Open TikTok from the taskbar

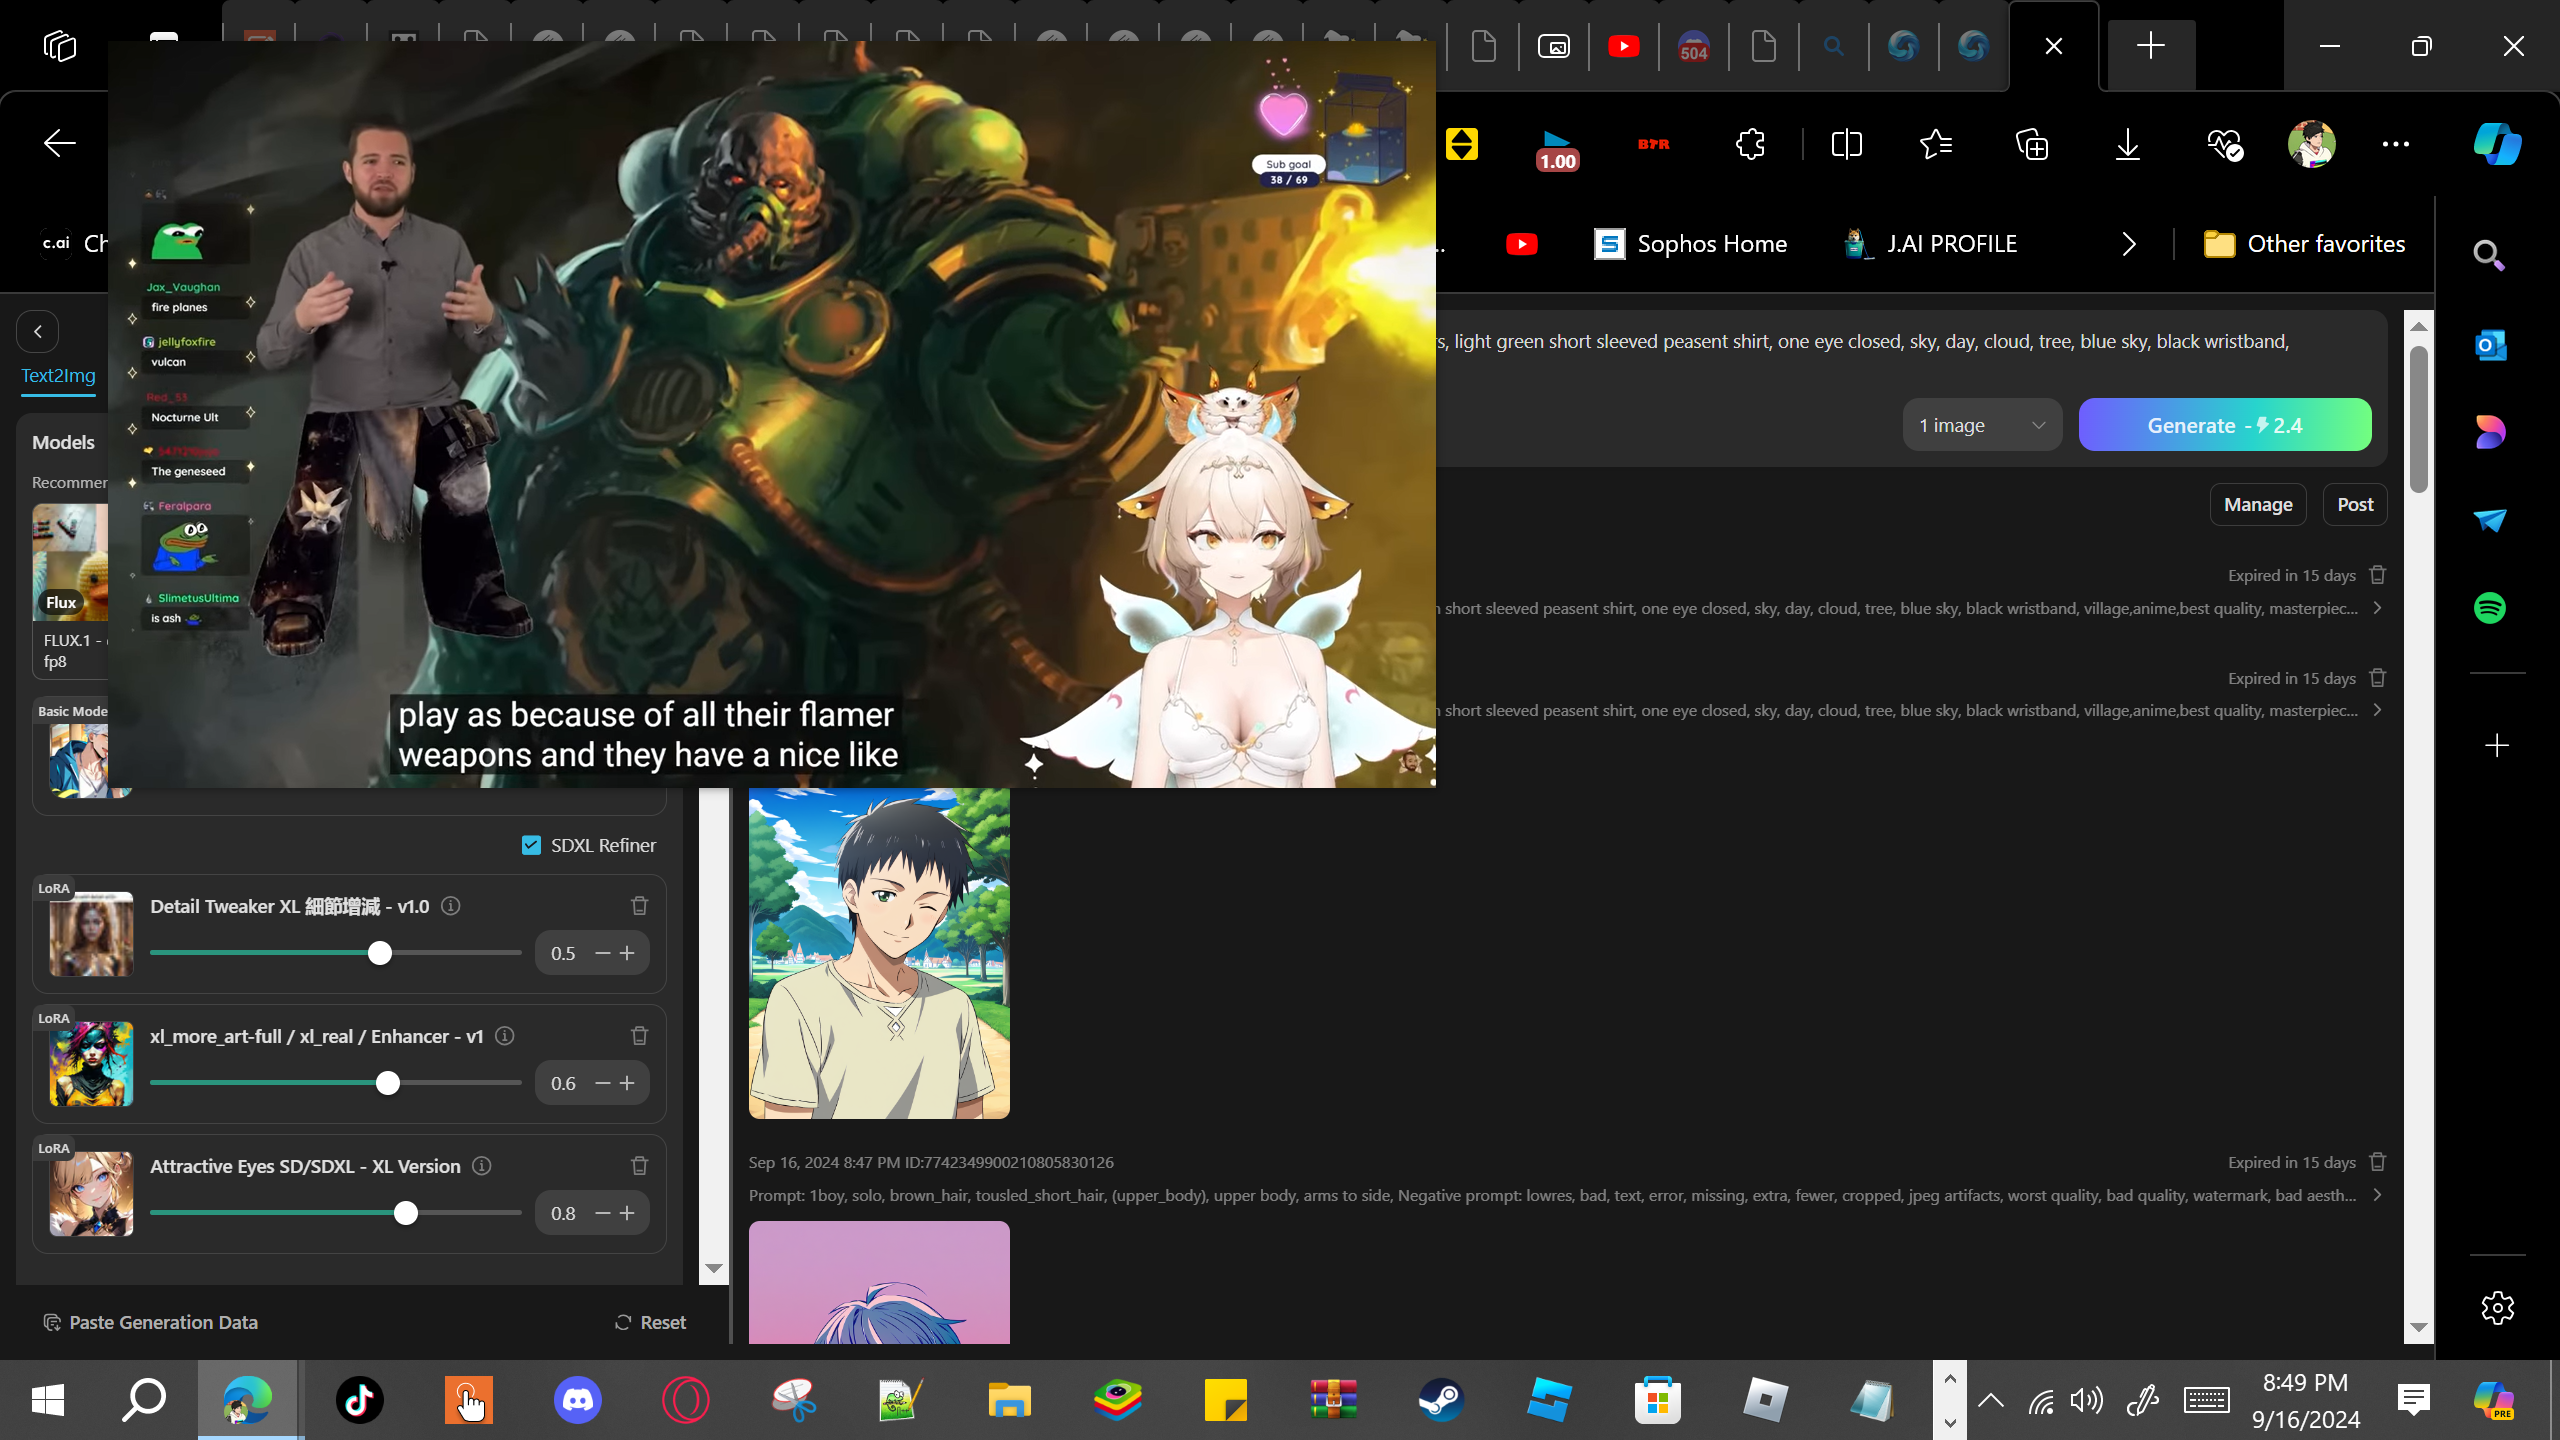(360, 1400)
